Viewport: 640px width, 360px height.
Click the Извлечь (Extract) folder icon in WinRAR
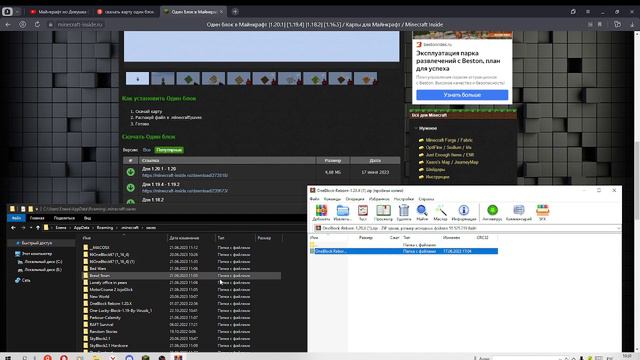pos(342,213)
